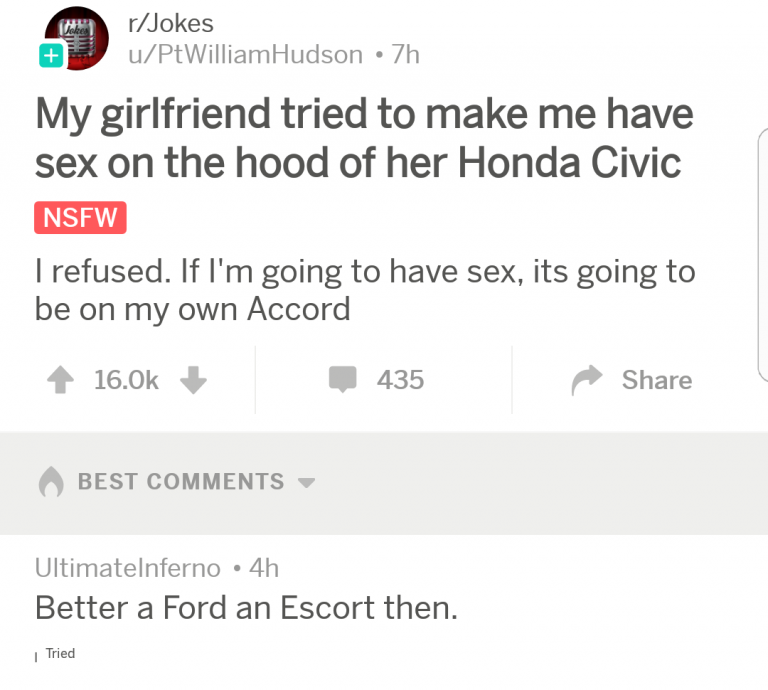
Task: Click the Share button label
Action: click(657, 380)
